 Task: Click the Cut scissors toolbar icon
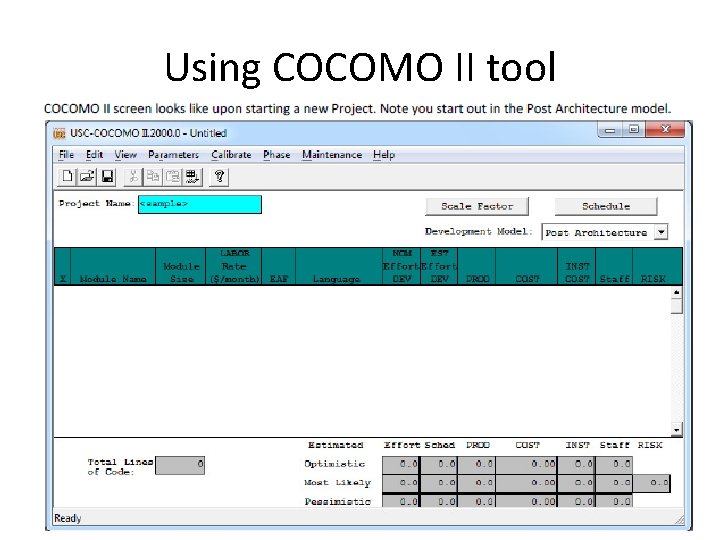pos(133,177)
